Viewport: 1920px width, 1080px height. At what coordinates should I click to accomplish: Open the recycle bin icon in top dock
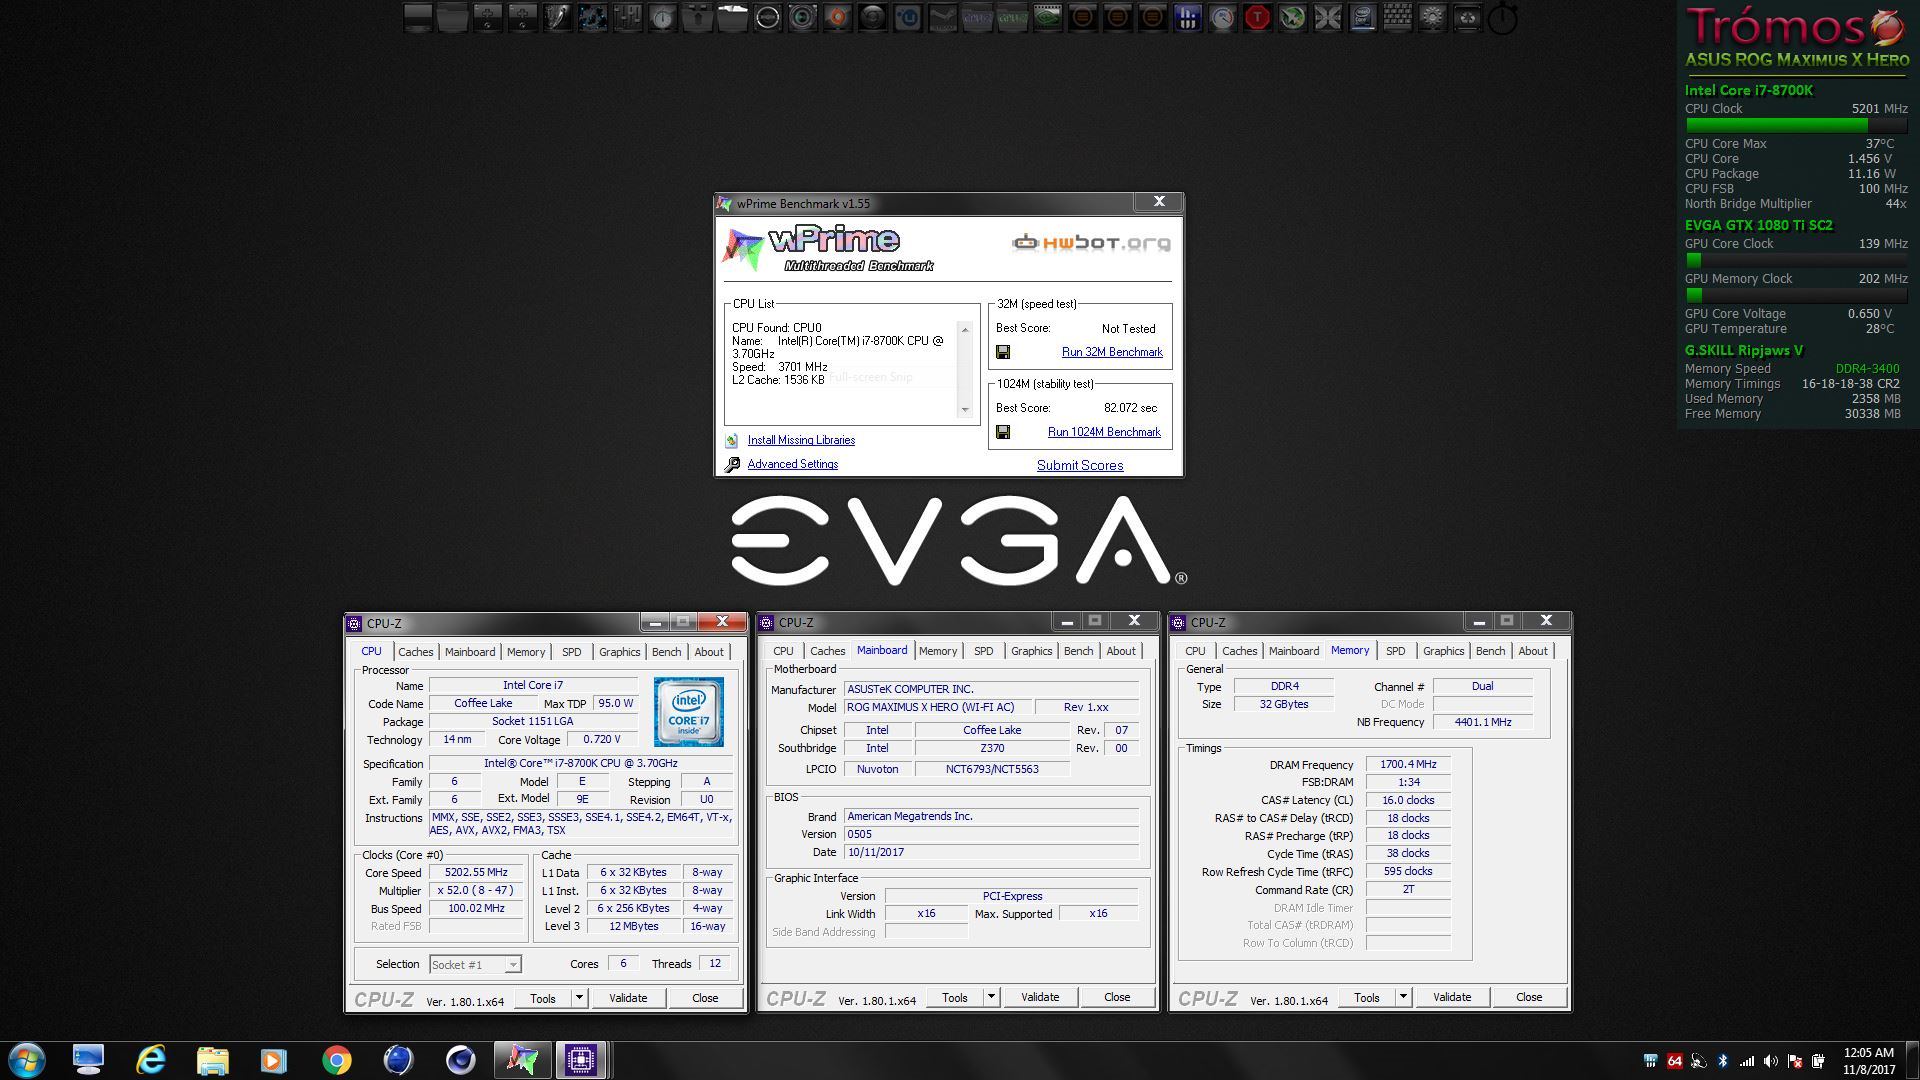click(1467, 17)
